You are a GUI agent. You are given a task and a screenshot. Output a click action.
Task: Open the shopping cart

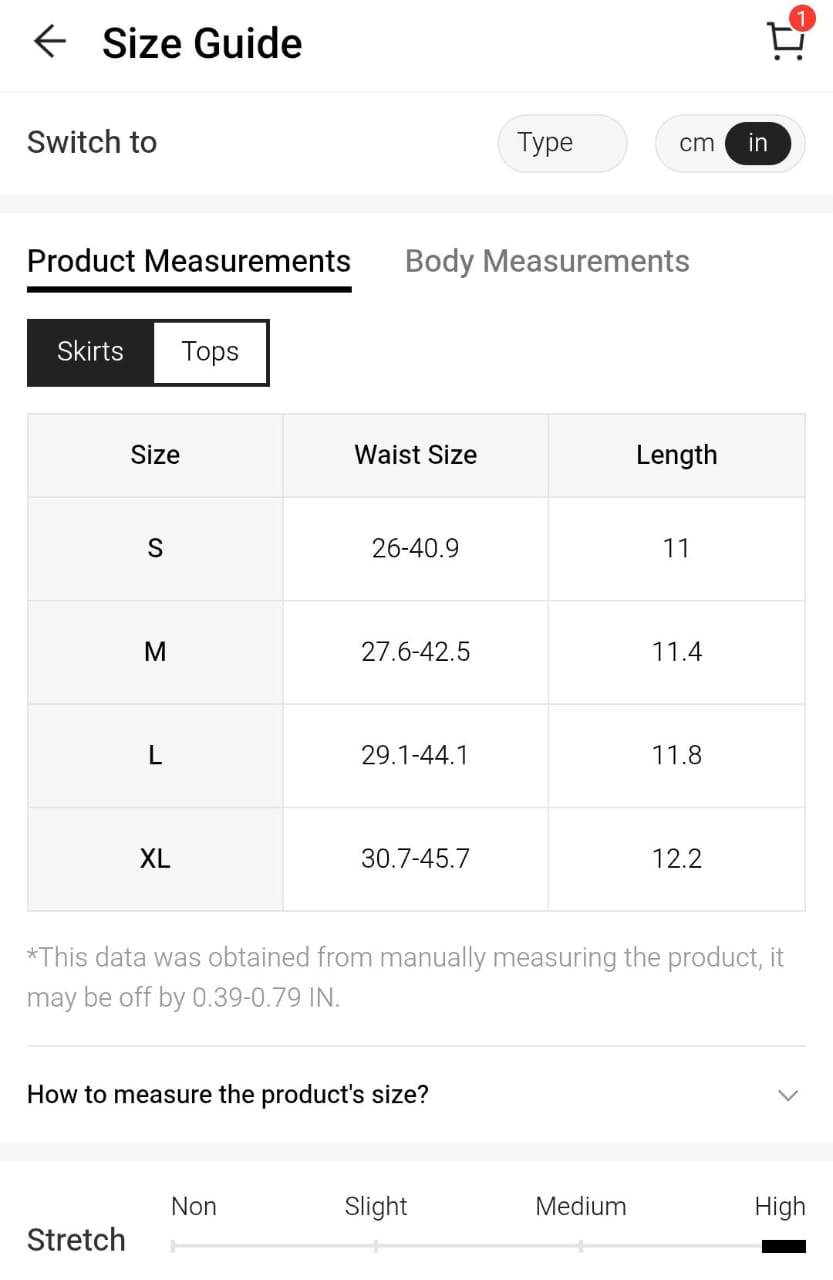click(785, 42)
